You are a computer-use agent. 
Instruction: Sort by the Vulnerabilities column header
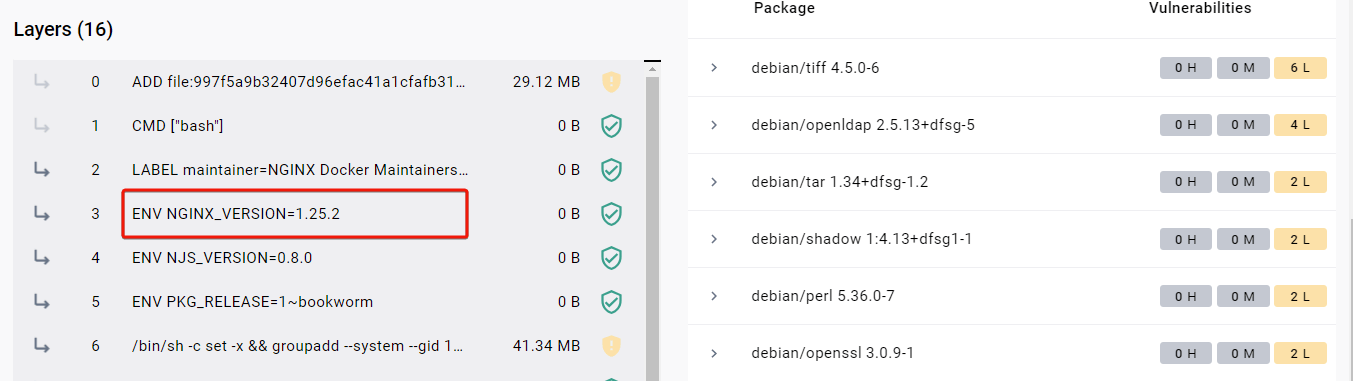(x=1200, y=8)
